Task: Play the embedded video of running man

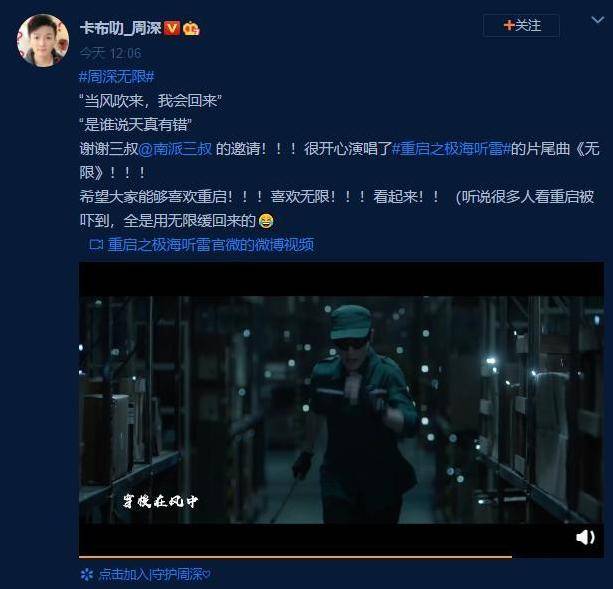Action: coord(341,409)
